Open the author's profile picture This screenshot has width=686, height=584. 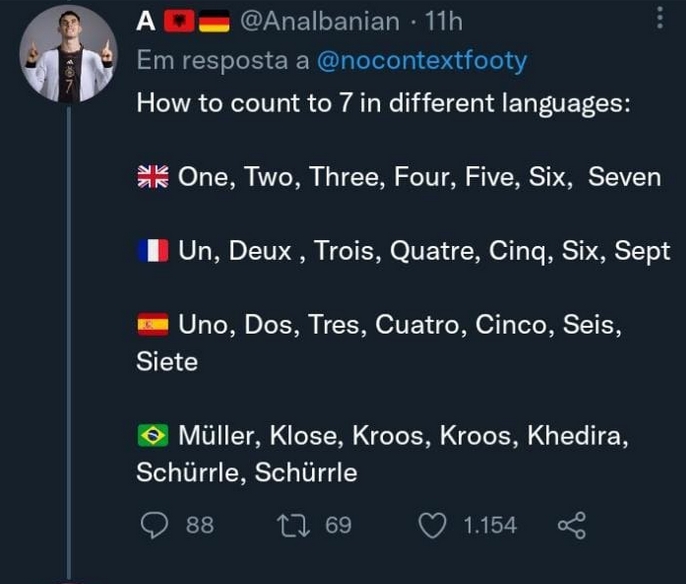(67, 55)
